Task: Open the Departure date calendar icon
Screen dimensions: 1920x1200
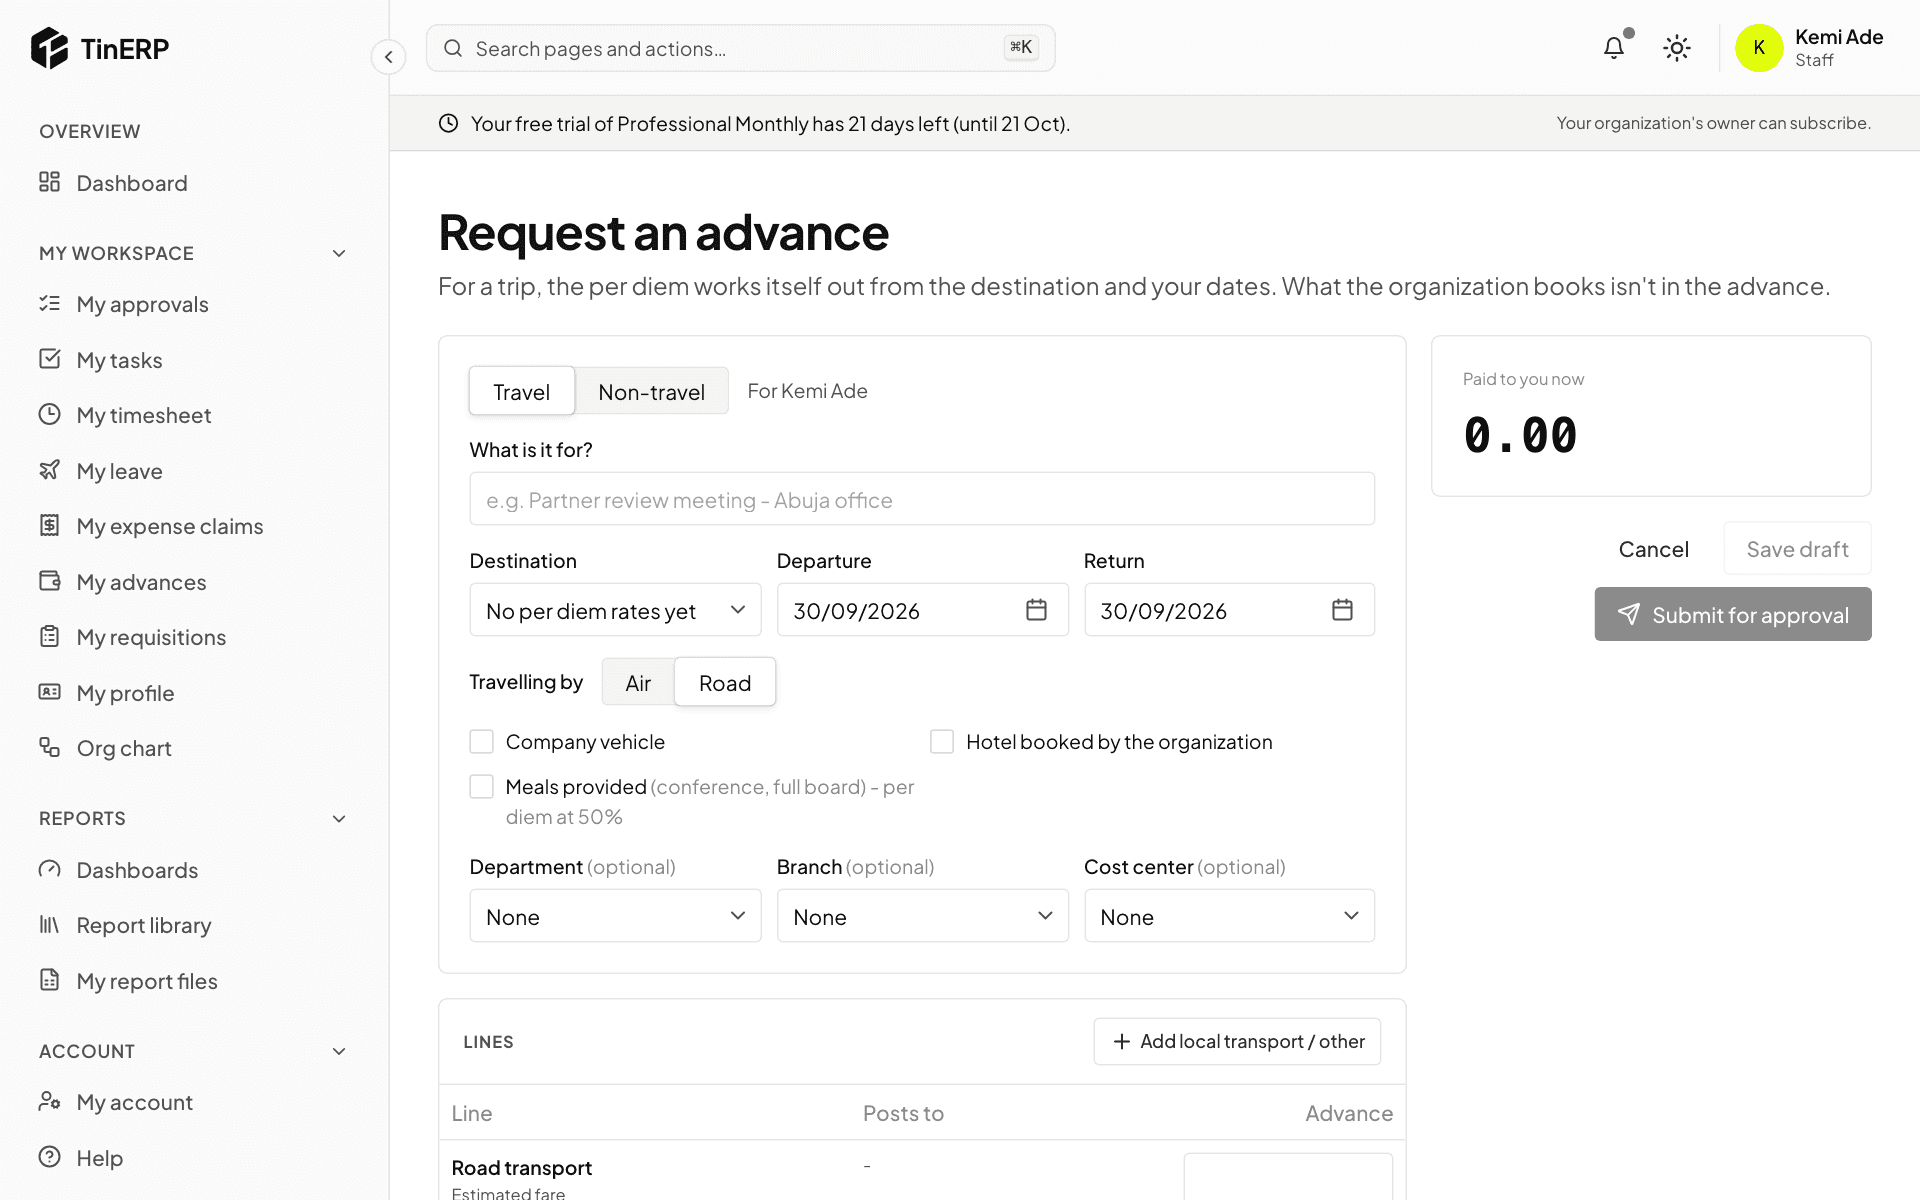Action: pyautogui.click(x=1036, y=610)
